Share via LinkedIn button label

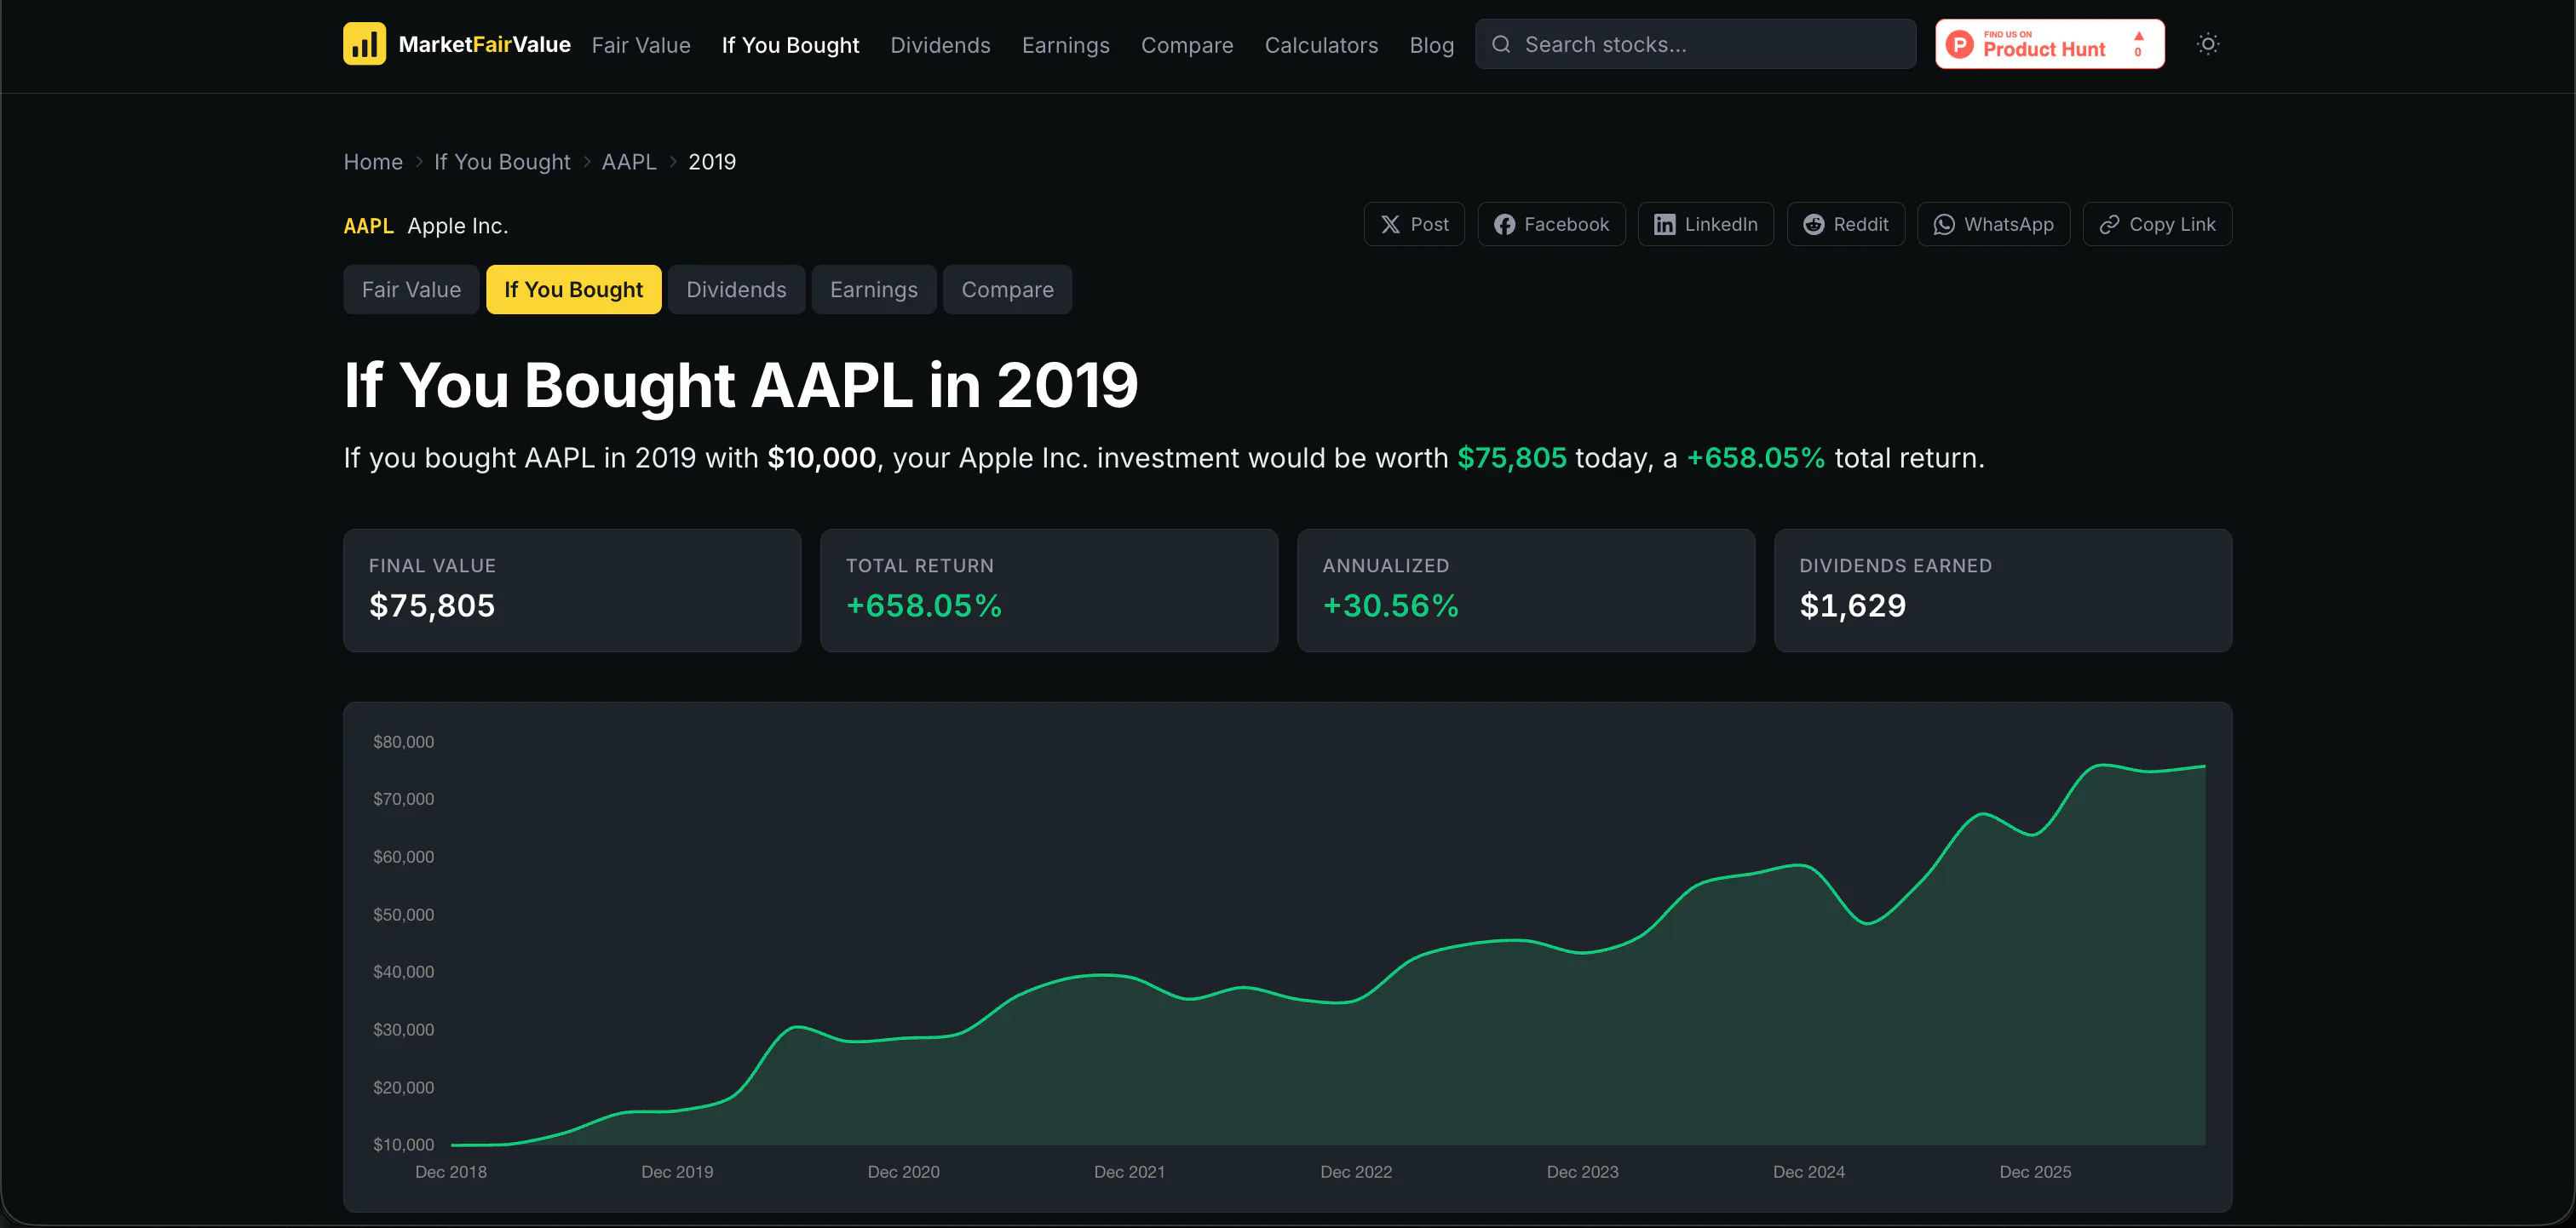(1720, 224)
